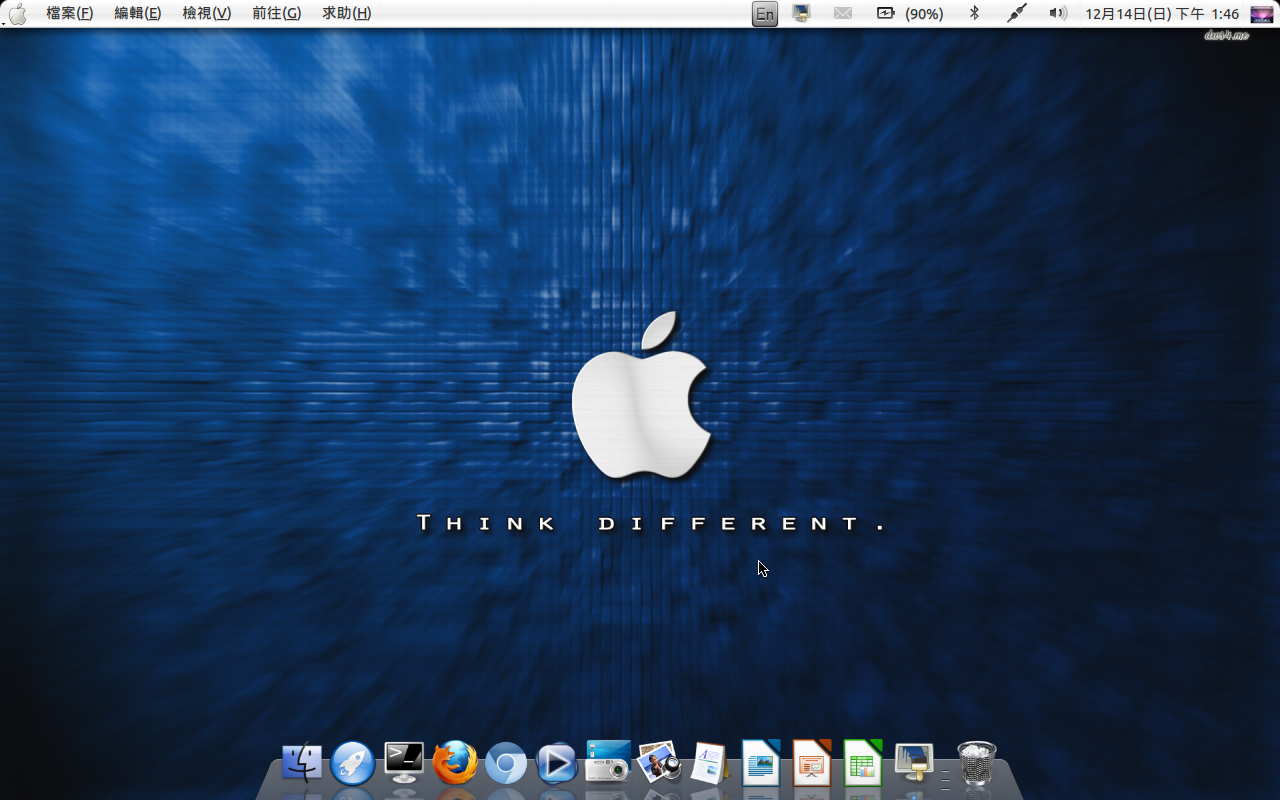
Task: Launch the rocket launcher icon in dock
Action: [353, 764]
